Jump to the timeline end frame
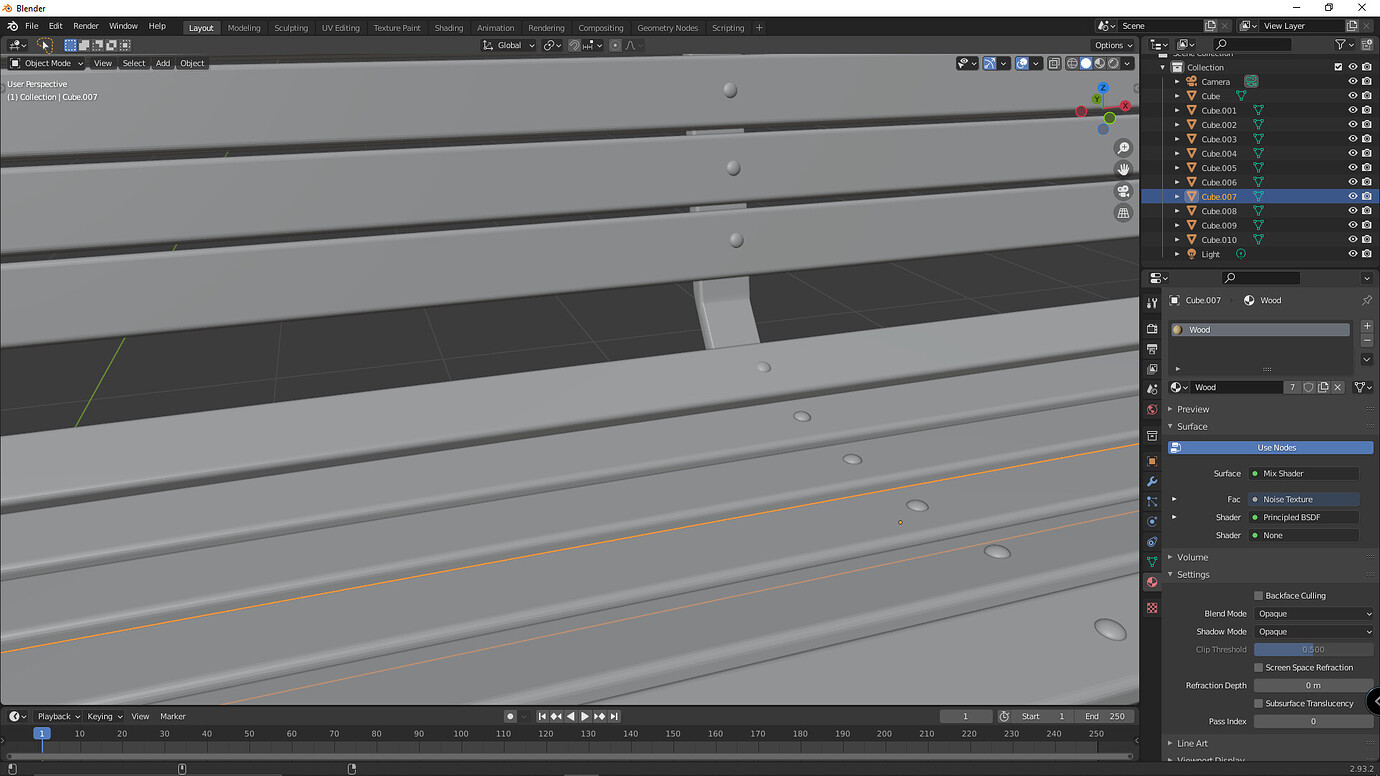 click(x=614, y=716)
